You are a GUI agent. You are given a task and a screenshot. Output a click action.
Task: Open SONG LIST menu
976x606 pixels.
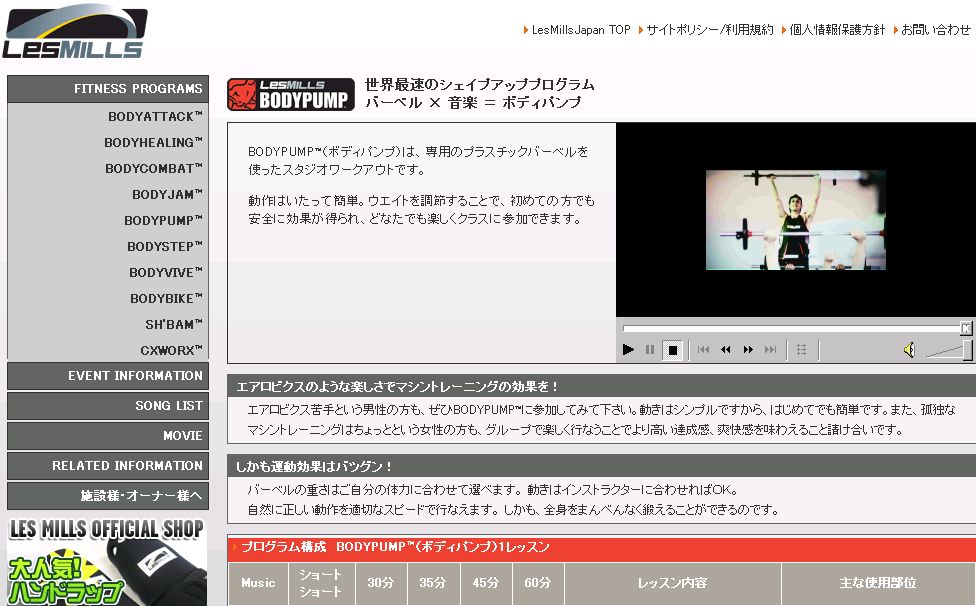pos(108,406)
